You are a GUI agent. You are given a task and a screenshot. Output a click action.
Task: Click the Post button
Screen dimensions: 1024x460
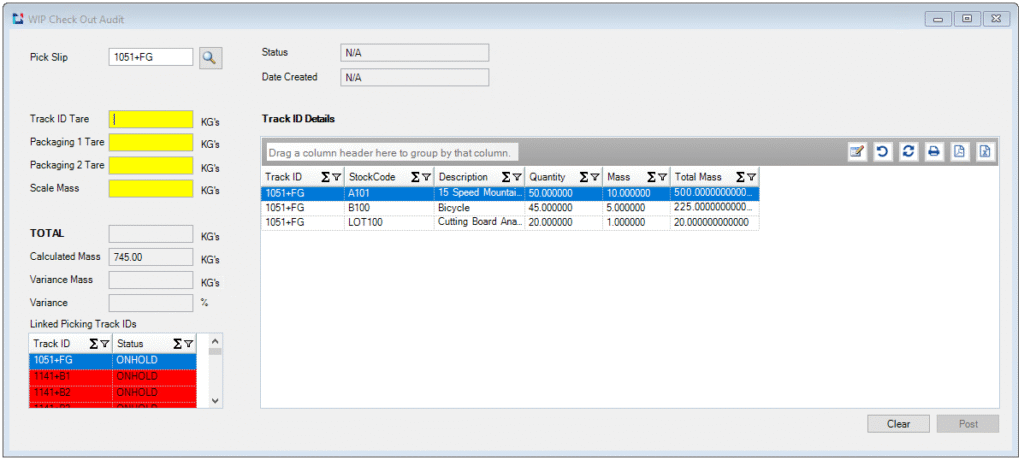pos(968,424)
